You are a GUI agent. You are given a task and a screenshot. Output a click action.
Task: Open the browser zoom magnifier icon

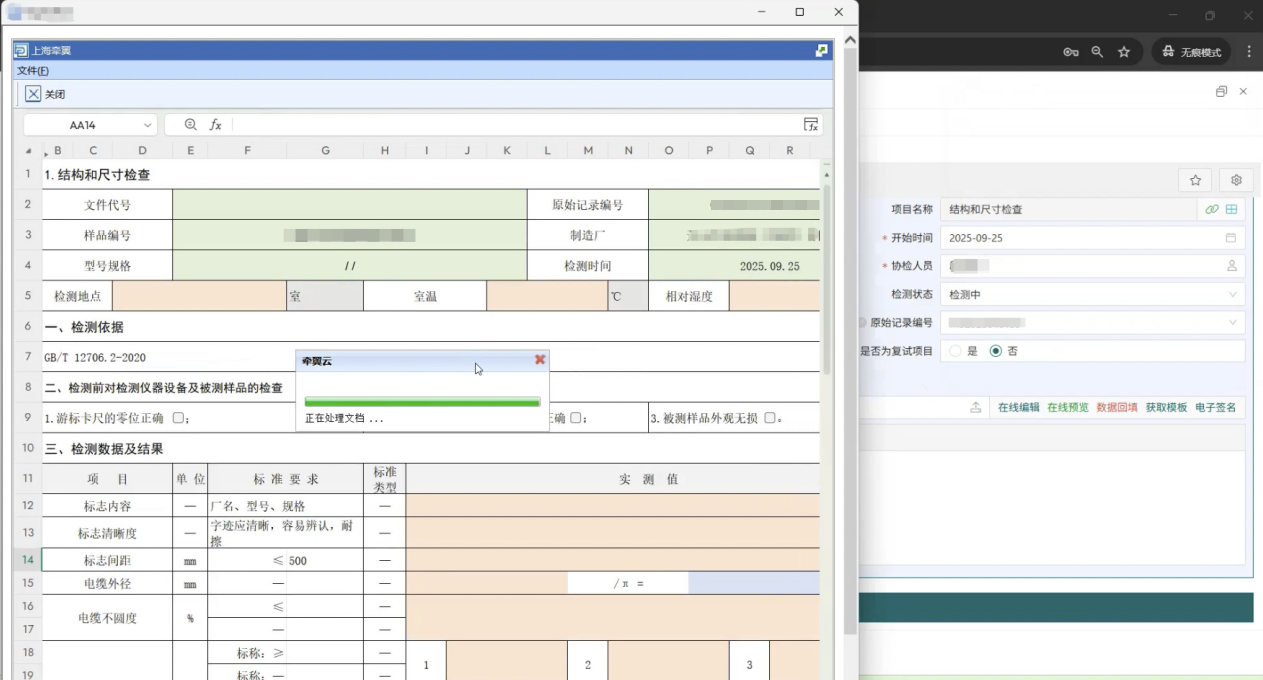[x=1097, y=52]
